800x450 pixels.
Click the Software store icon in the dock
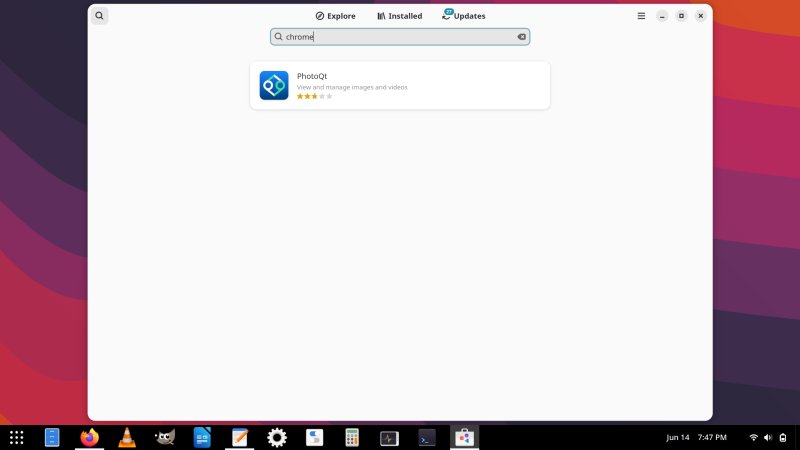click(x=464, y=437)
